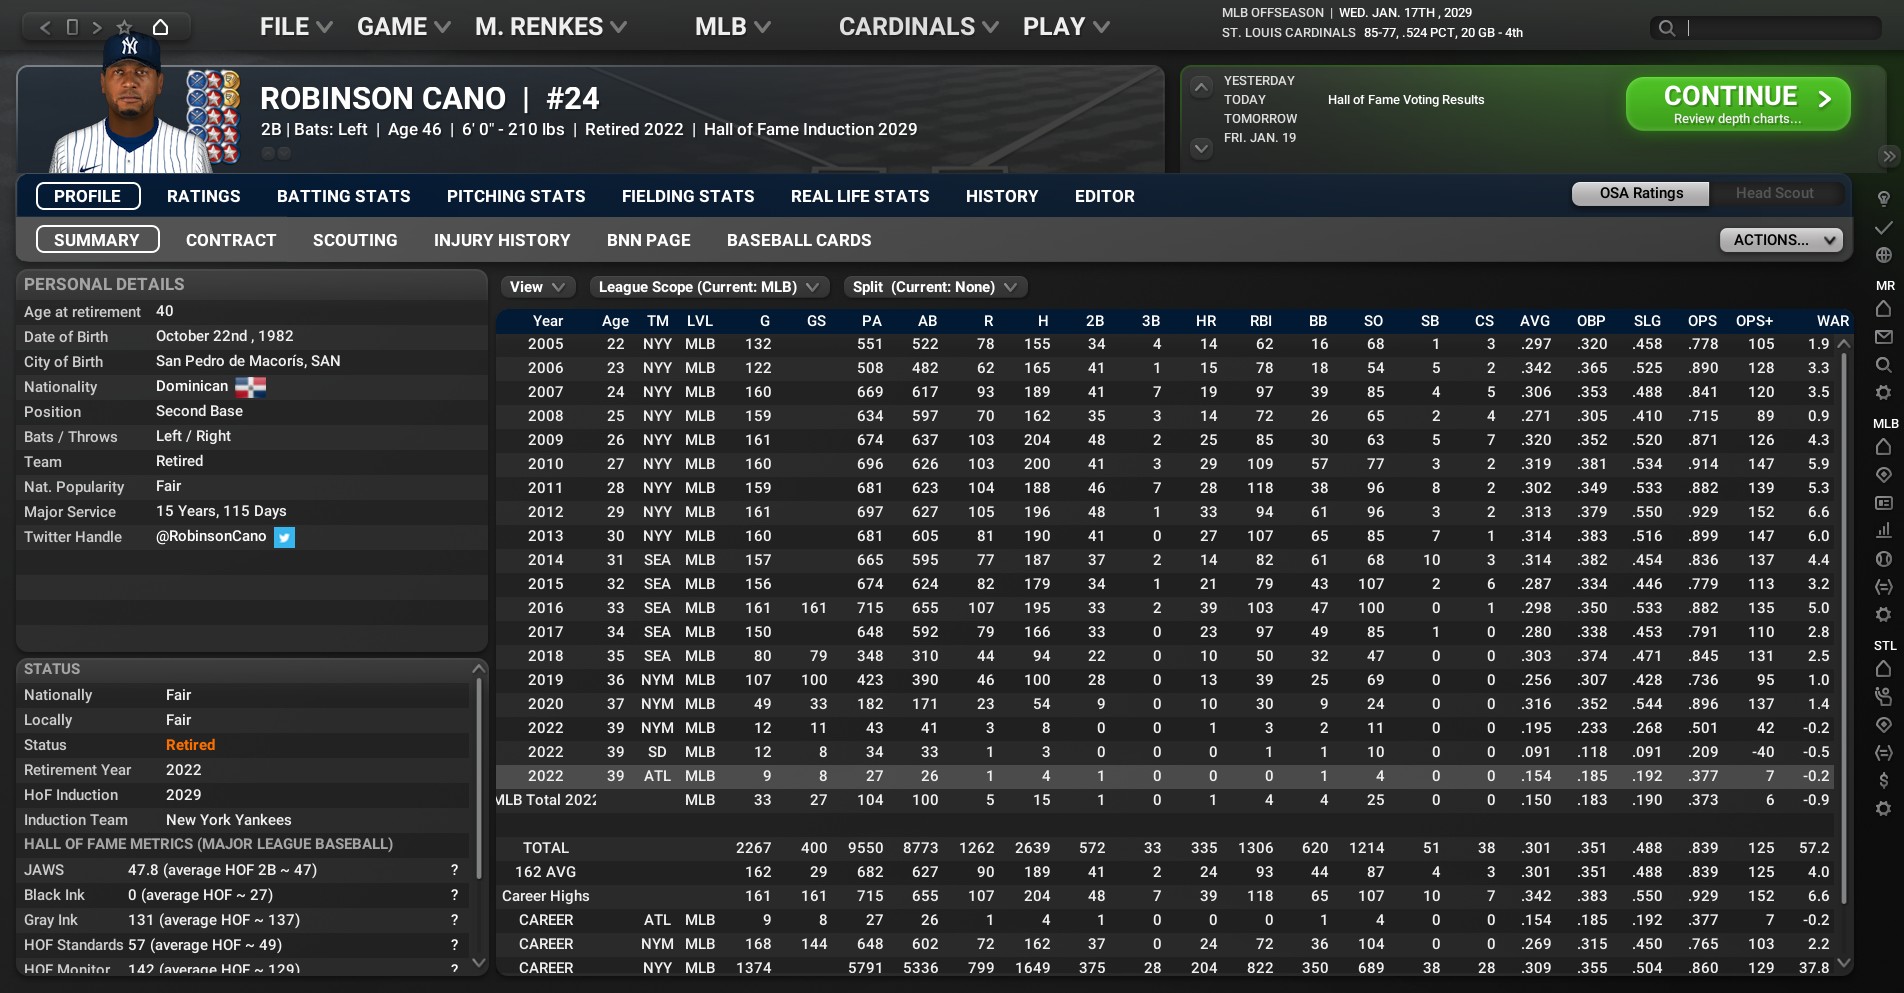Click the home icon in the top navigation bar
Image resolution: width=1904 pixels, height=993 pixels.
click(160, 27)
